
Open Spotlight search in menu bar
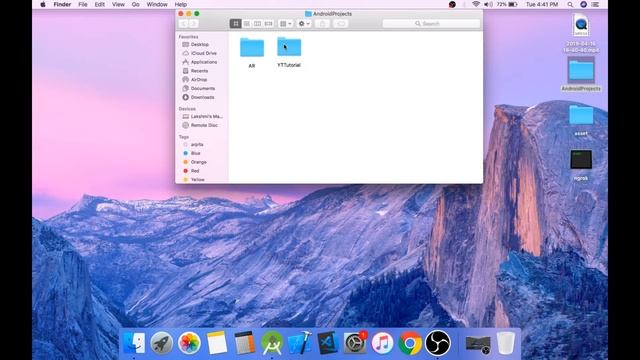pos(570,4)
